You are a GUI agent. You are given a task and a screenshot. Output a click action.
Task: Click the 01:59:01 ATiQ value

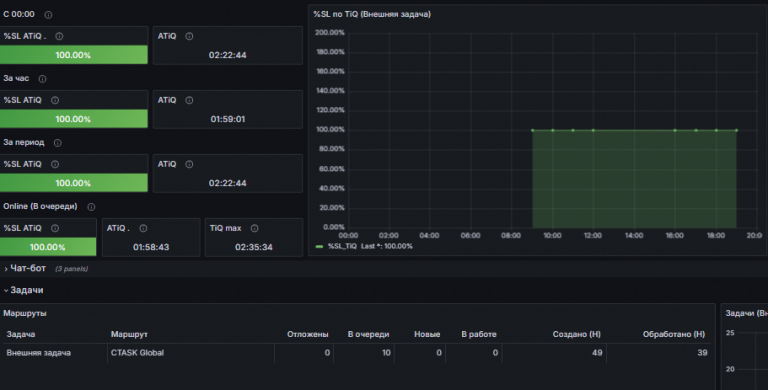coord(228,119)
